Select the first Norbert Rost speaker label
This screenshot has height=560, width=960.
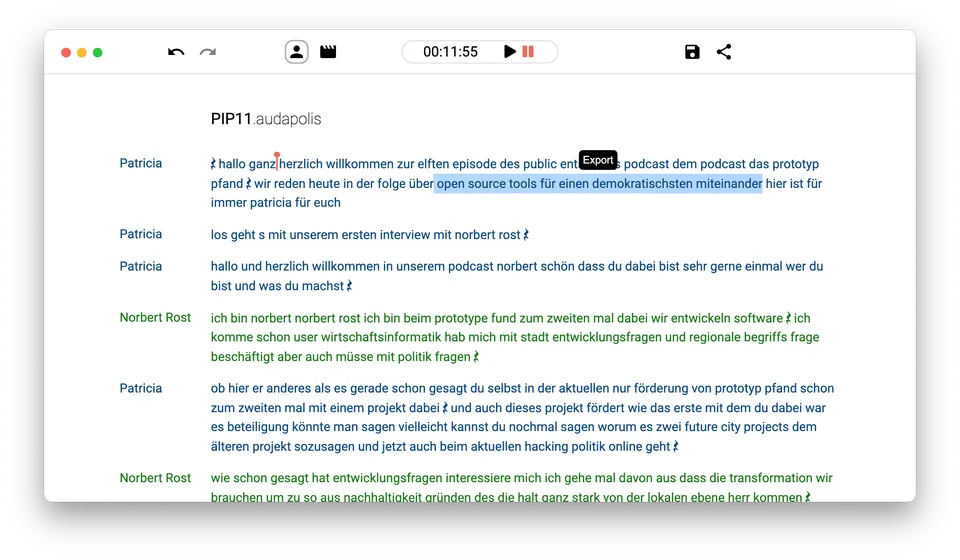coord(155,317)
